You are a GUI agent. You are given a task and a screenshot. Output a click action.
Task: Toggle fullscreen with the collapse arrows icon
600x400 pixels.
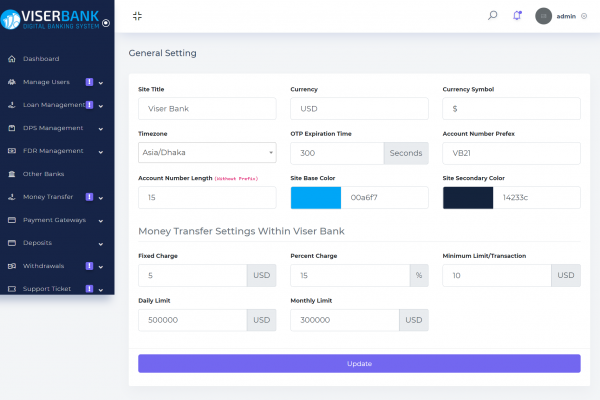tap(137, 16)
